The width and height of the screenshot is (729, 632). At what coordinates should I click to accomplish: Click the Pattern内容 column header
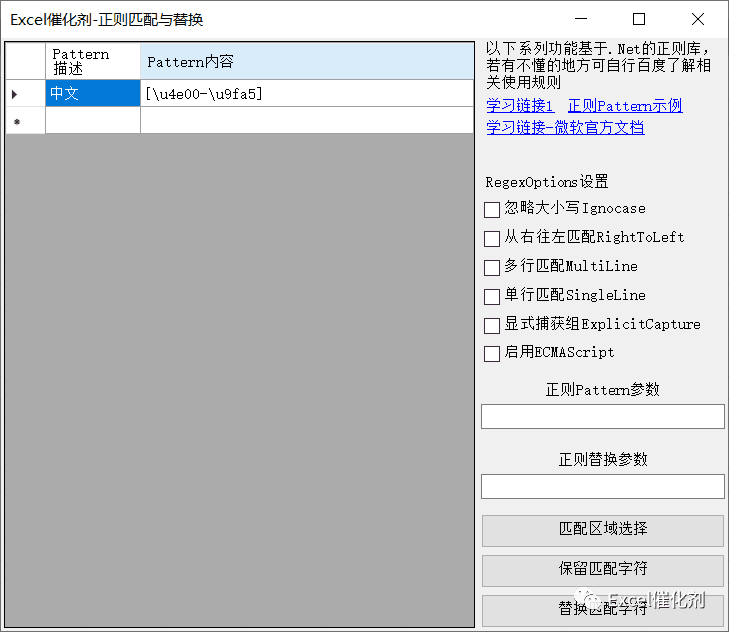(307, 61)
